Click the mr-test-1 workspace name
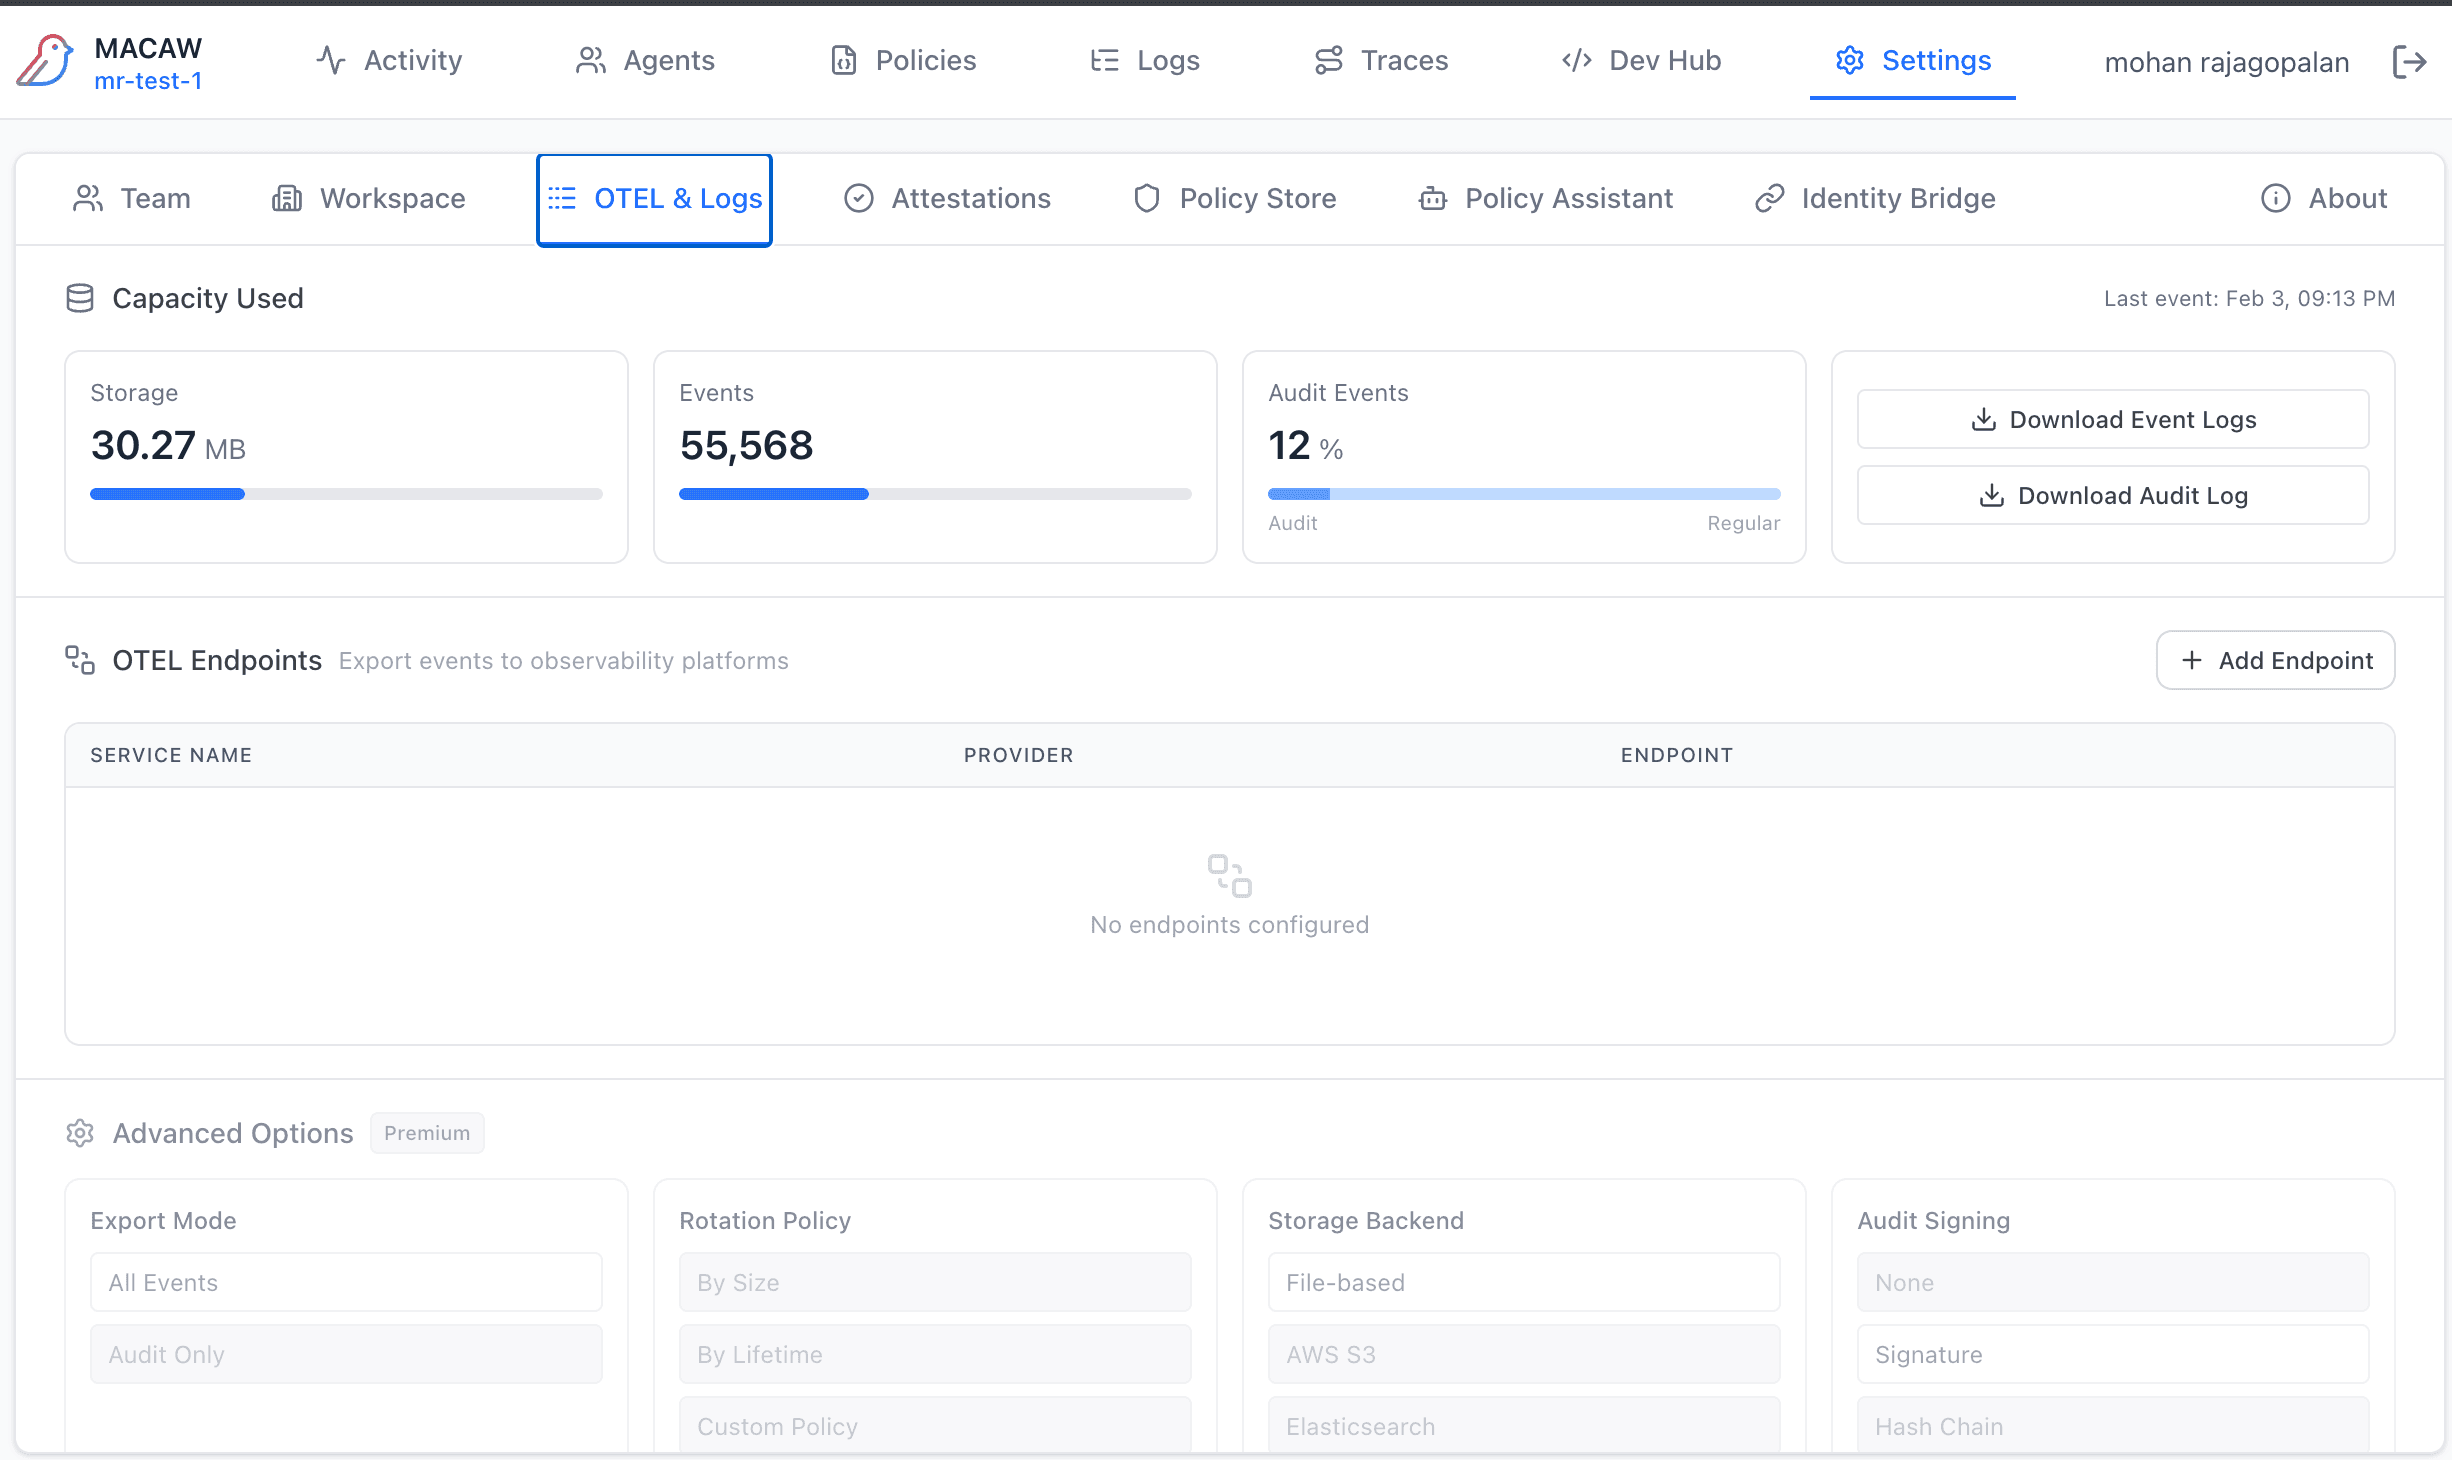 pyautogui.click(x=148, y=81)
